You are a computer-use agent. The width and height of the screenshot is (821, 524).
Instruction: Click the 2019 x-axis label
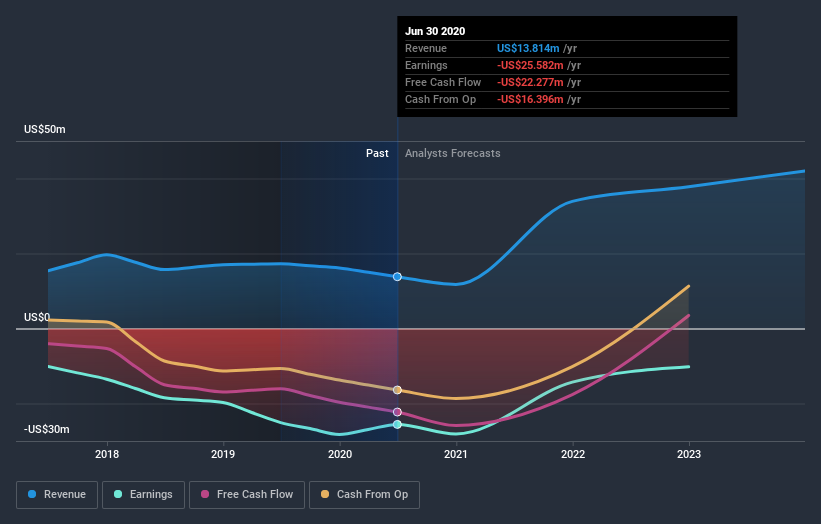coord(223,454)
